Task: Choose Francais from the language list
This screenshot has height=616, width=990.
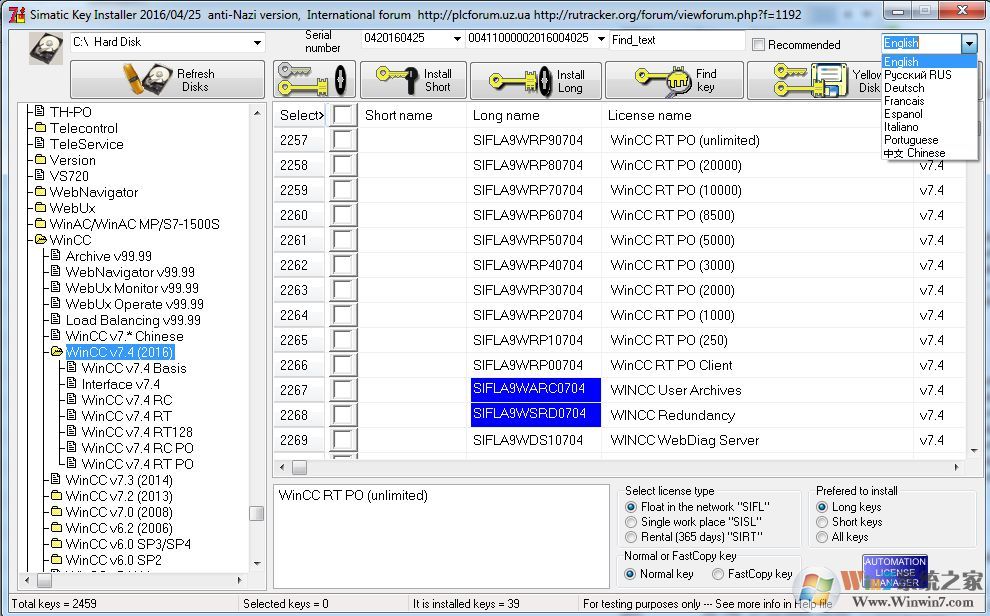Action: tap(904, 101)
